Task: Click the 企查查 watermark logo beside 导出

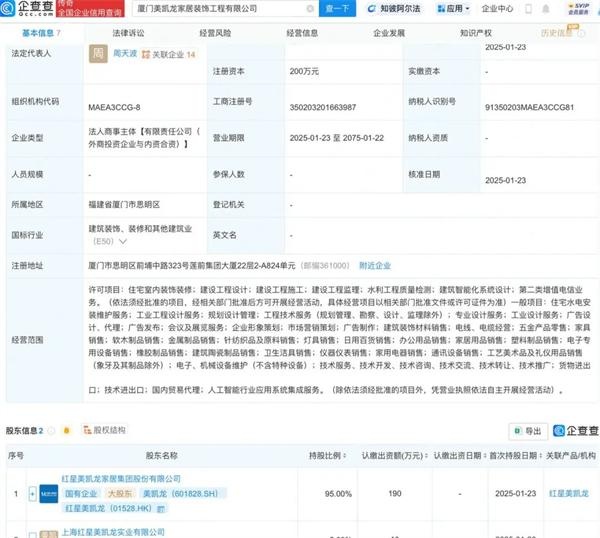Action: 576,431
